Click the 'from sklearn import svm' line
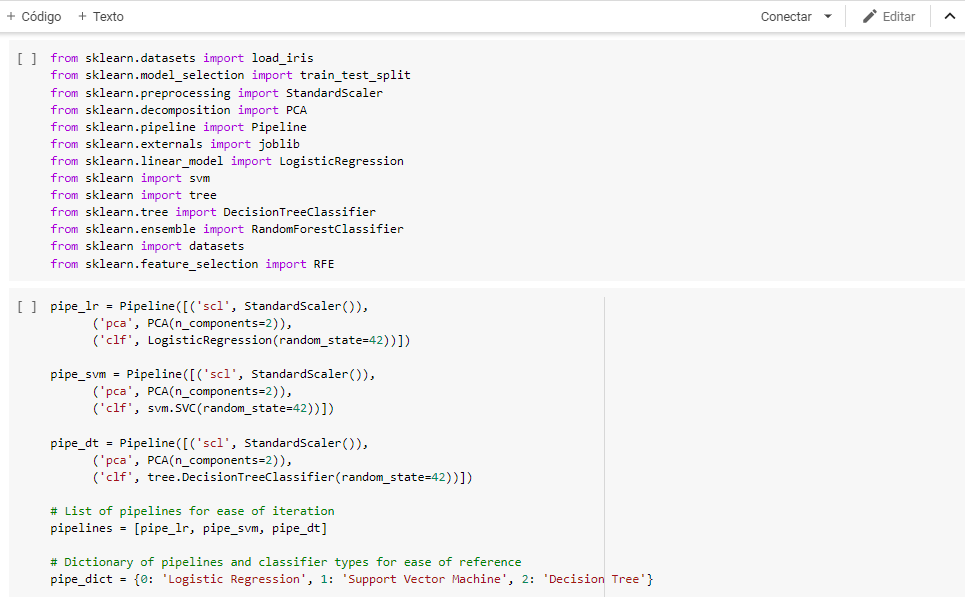The width and height of the screenshot is (965, 597). 130,178
